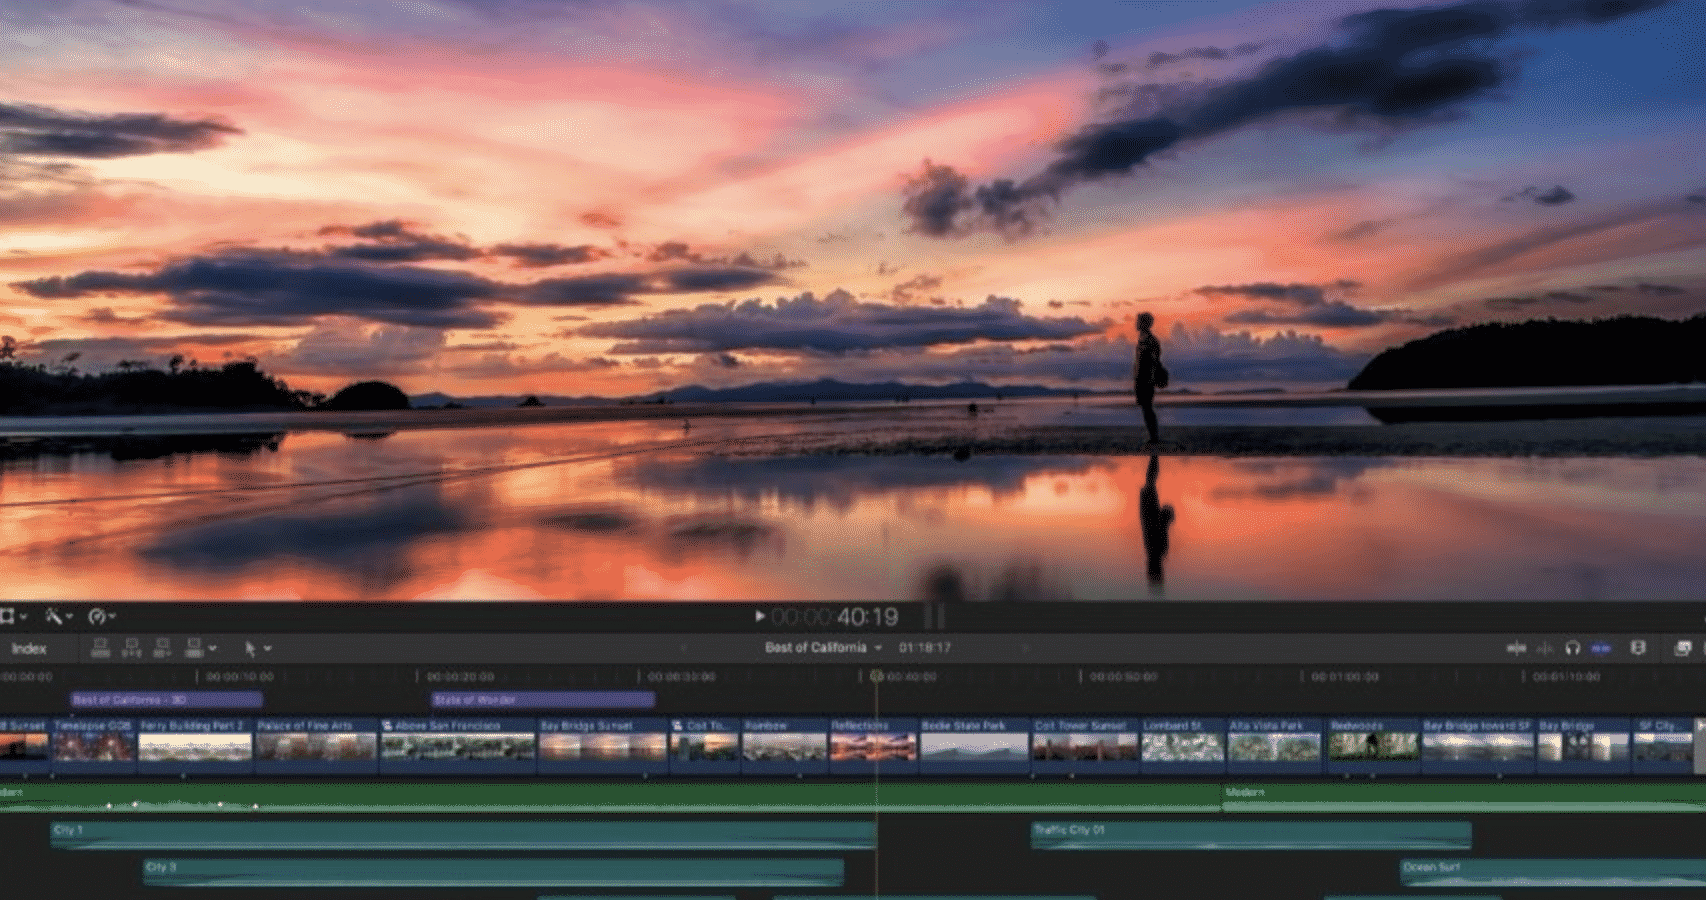Select the Traffic City 01 audio clip

(1250, 835)
